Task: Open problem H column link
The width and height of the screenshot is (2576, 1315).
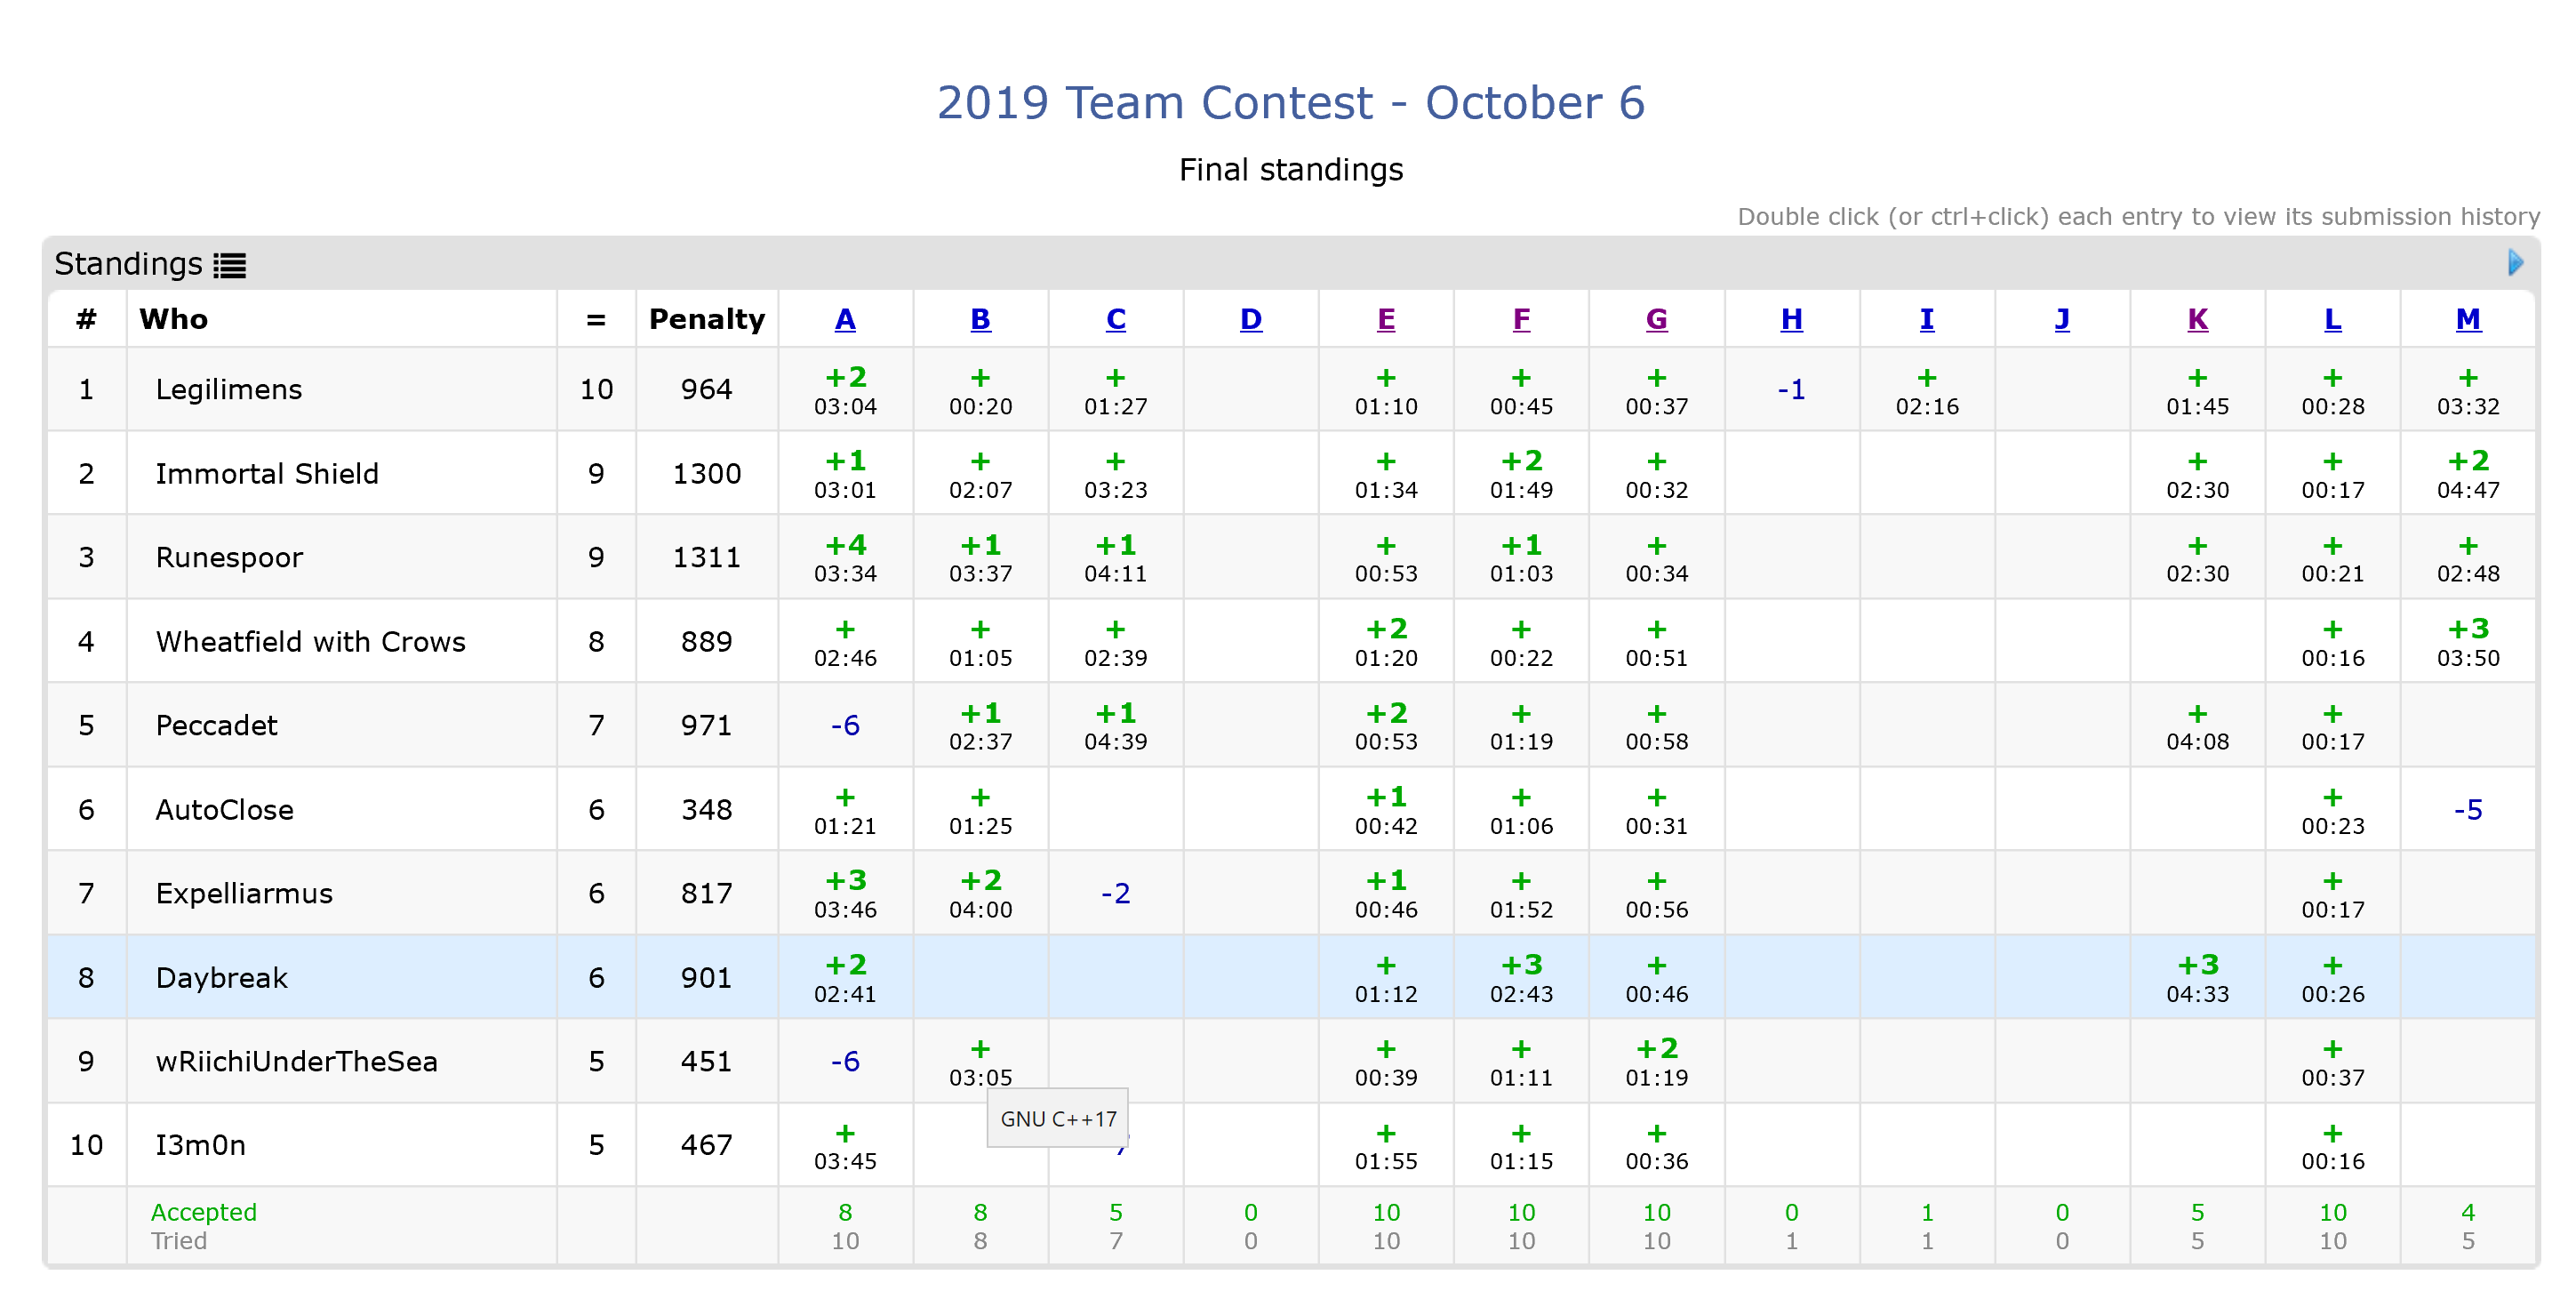Action: click(1791, 319)
